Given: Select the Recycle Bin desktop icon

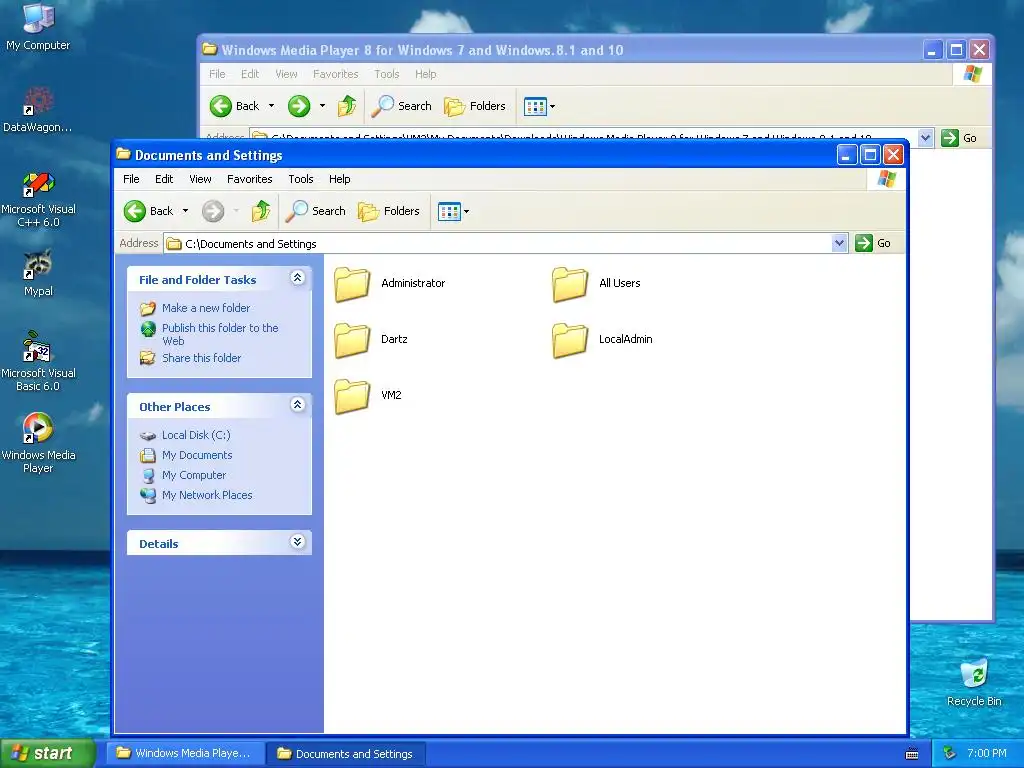Looking at the screenshot, I should coord(974,682).
